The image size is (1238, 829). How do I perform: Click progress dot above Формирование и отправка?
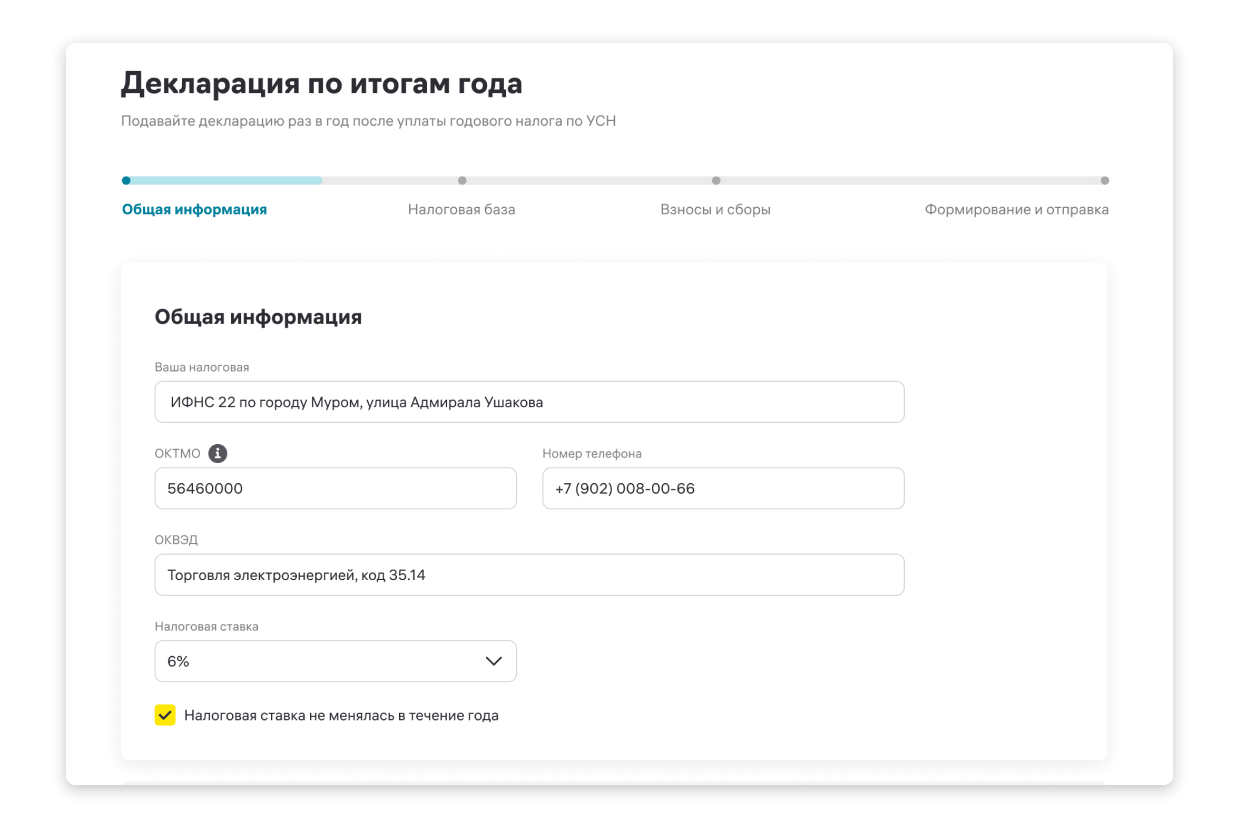point(1105,181)
